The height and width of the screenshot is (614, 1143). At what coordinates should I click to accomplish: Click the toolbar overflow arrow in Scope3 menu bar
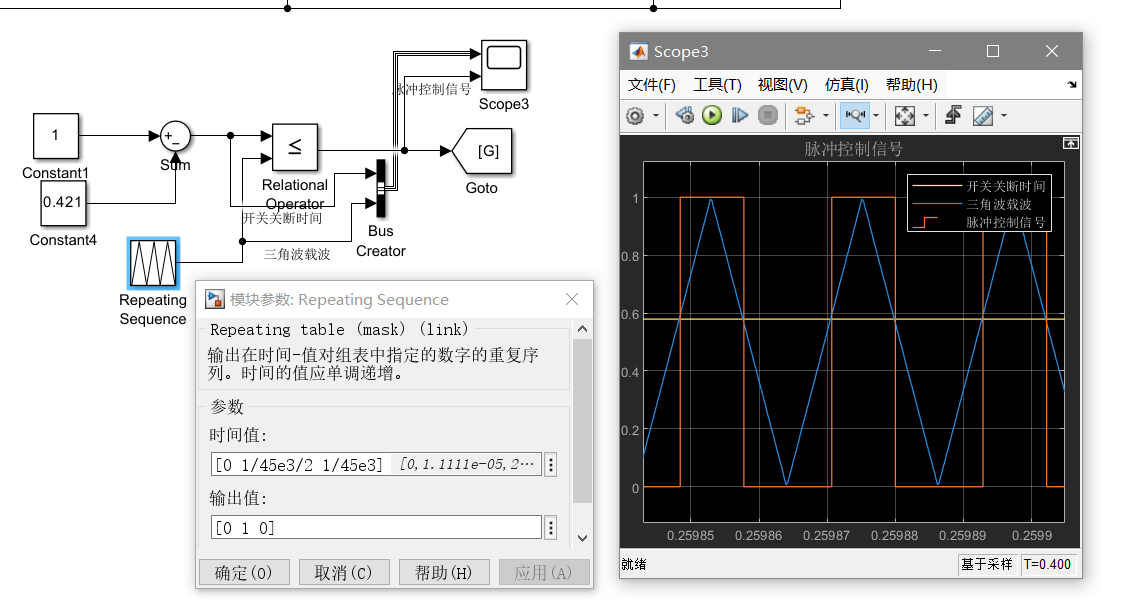(x=1072, y=85)
